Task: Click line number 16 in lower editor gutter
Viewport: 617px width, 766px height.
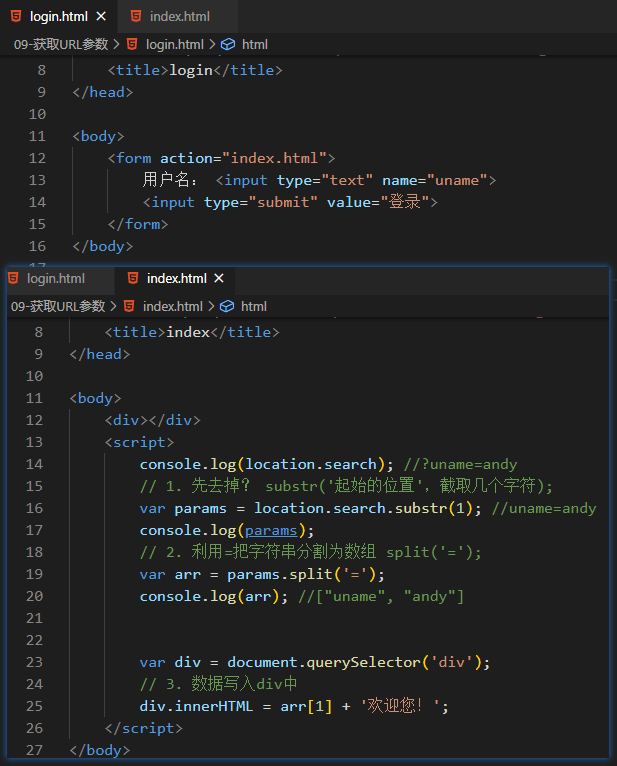Action: (34, 508)
